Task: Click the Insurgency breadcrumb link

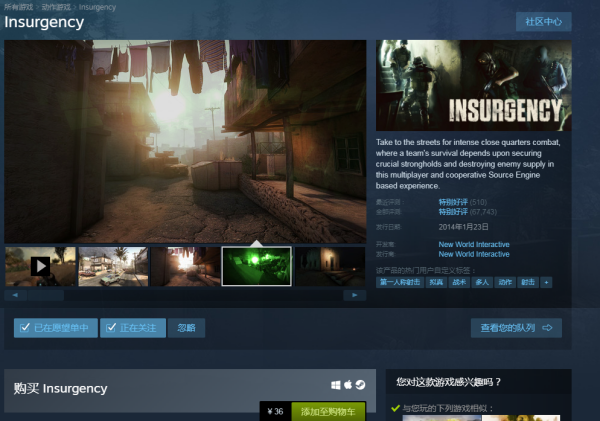Action: [97, 7]
